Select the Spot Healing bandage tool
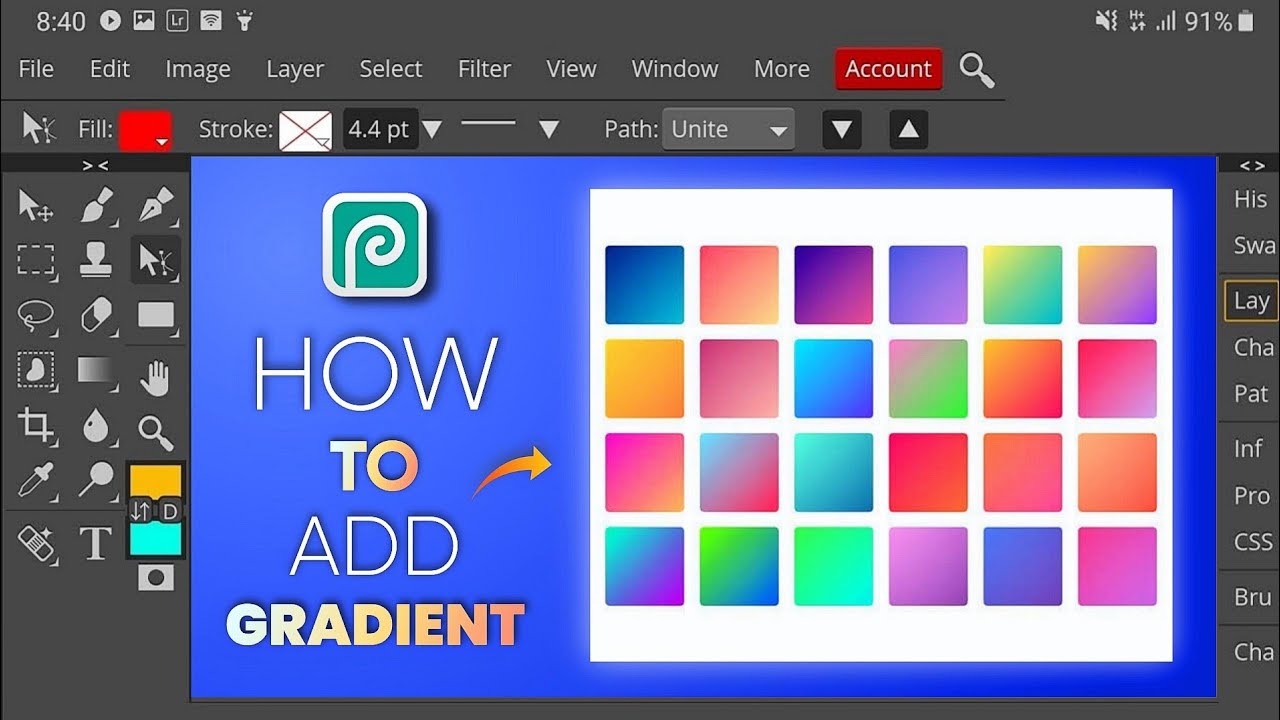 click(x=36, y=543)
